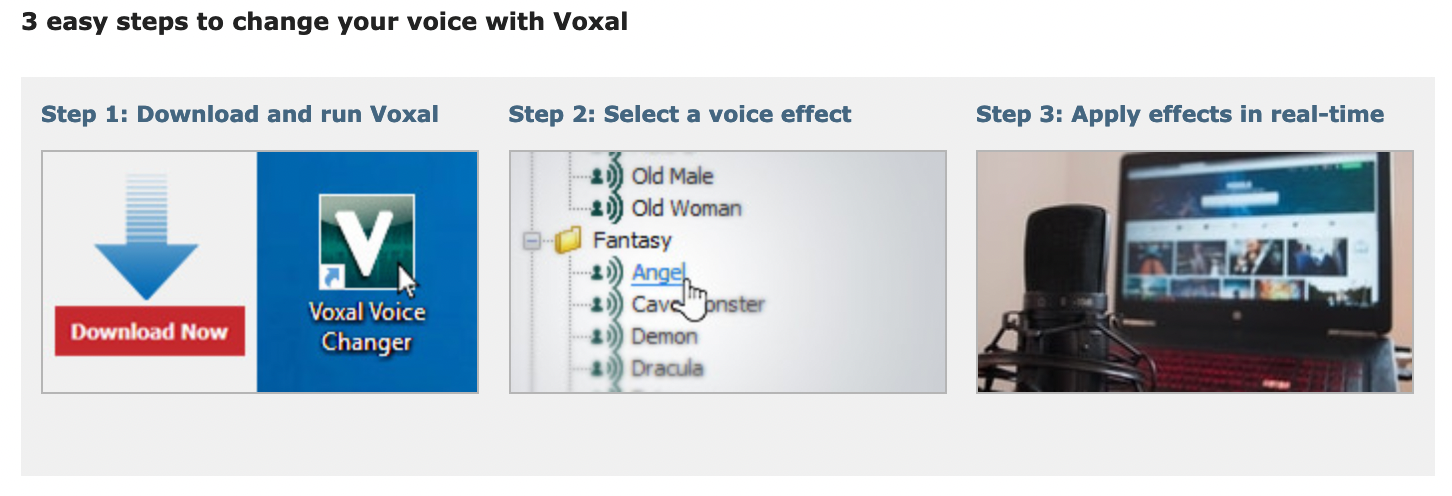Select the Old Woman voice
1452x496 pixels.
click(x=686, y=208)
